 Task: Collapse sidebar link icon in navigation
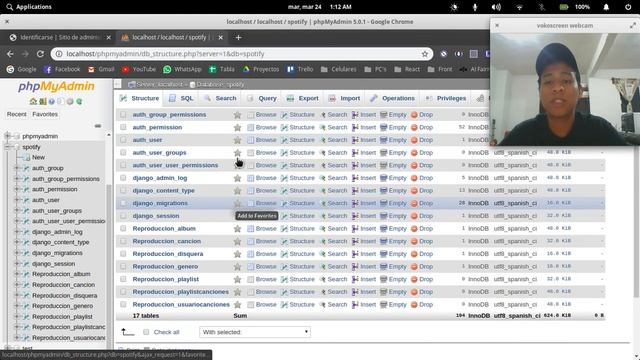[98, 126]
